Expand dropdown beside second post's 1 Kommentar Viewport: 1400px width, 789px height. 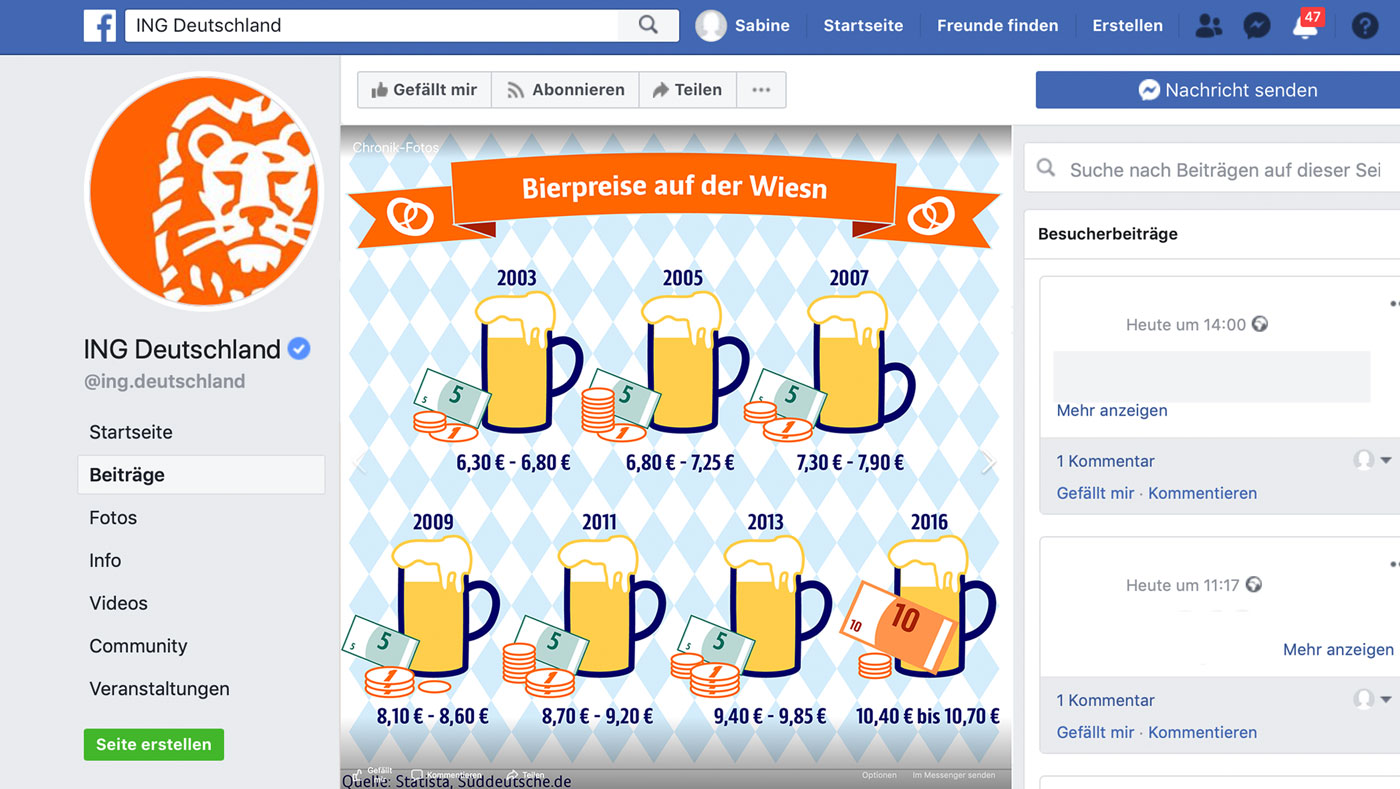(x=1385, y=700)
